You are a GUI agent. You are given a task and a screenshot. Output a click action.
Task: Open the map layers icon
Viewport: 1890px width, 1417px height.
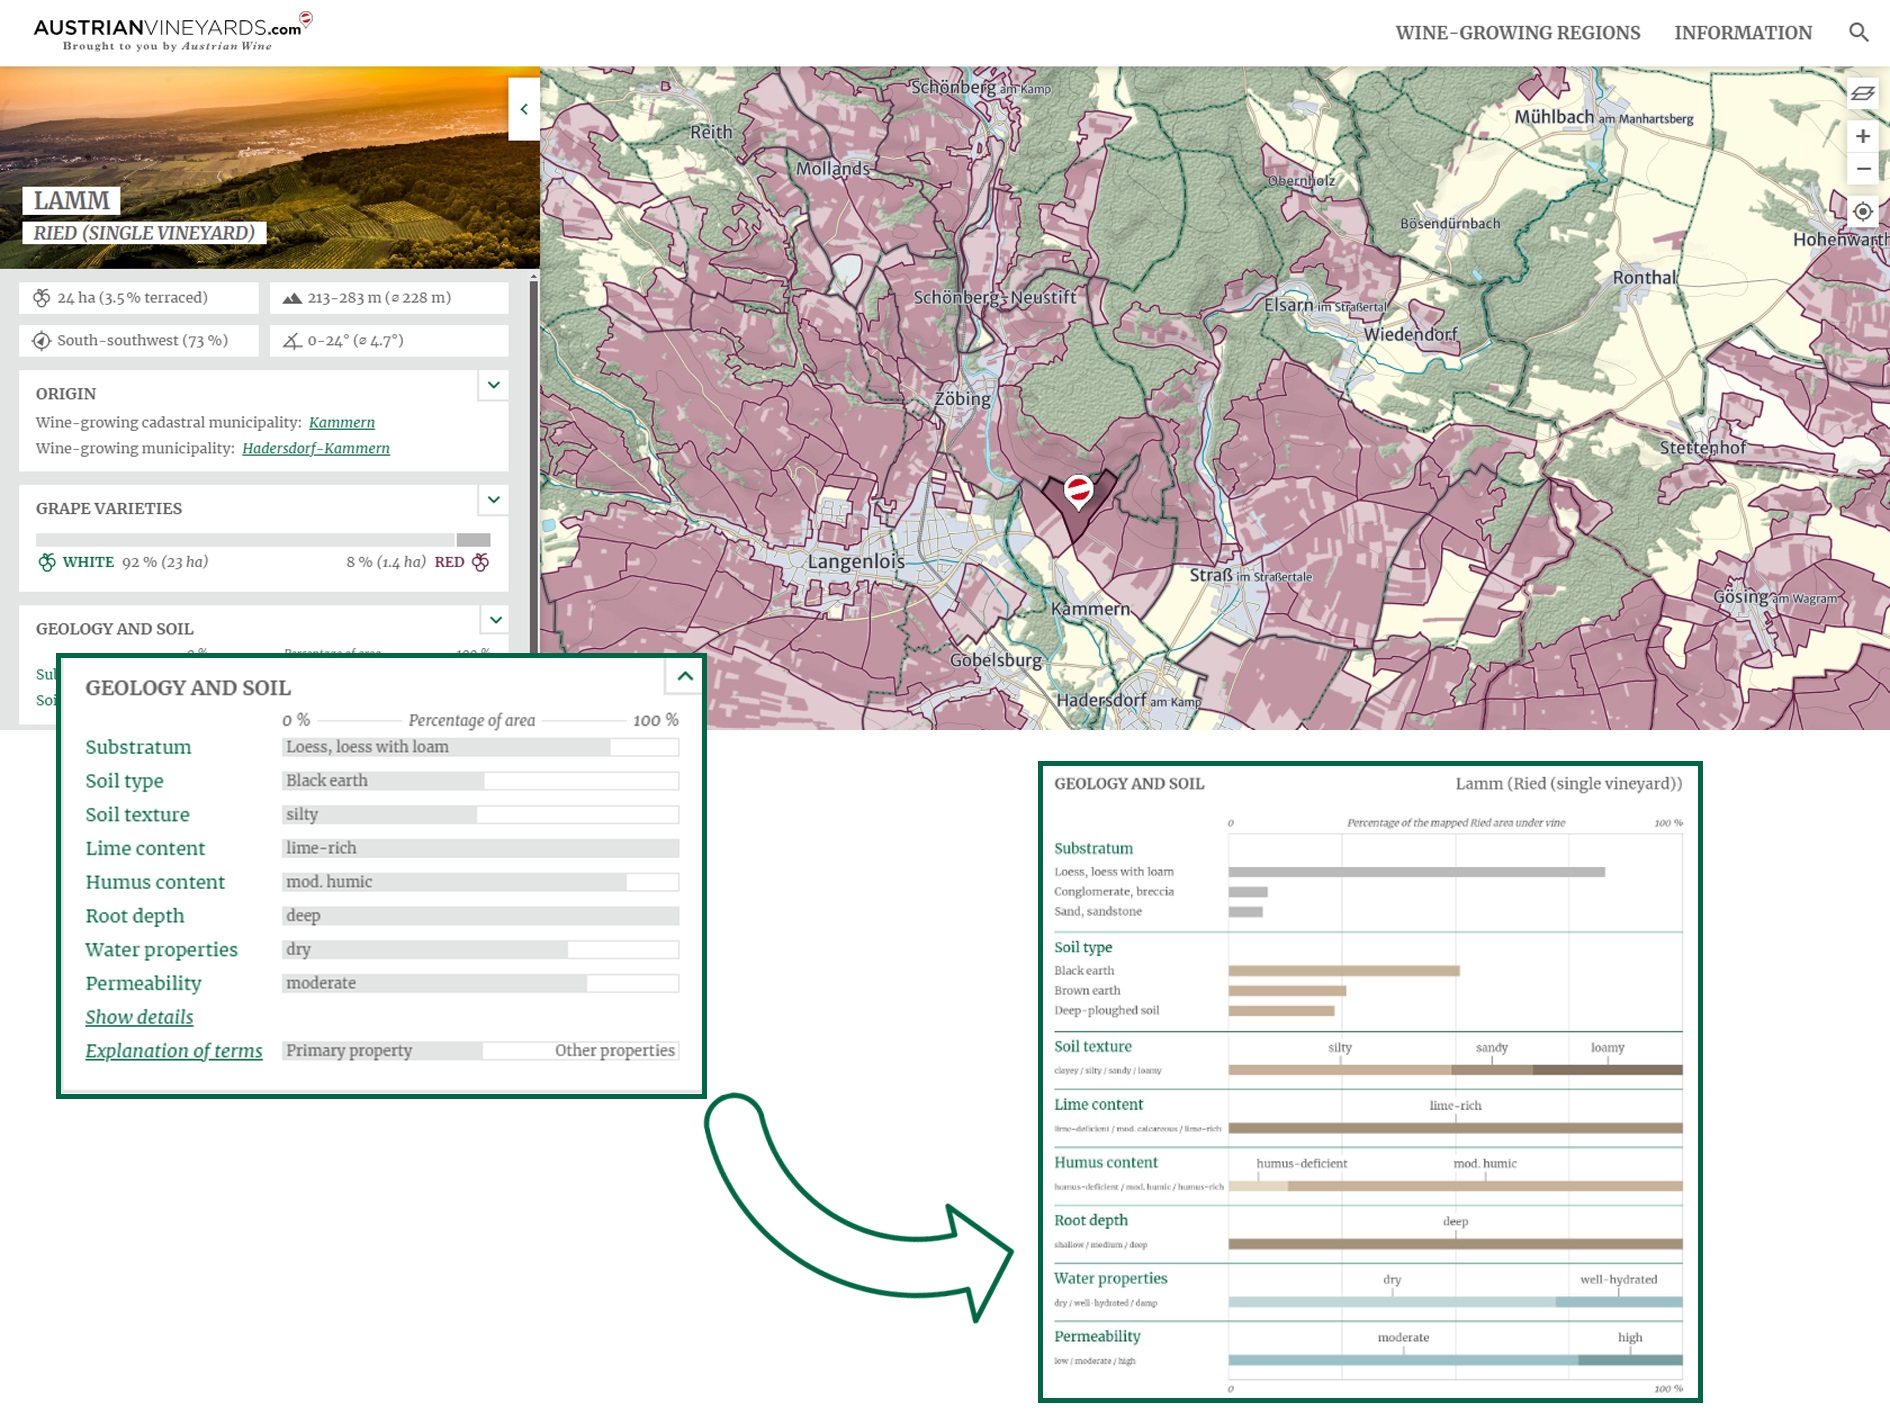pyautogui.click(x=1862, y=93)
